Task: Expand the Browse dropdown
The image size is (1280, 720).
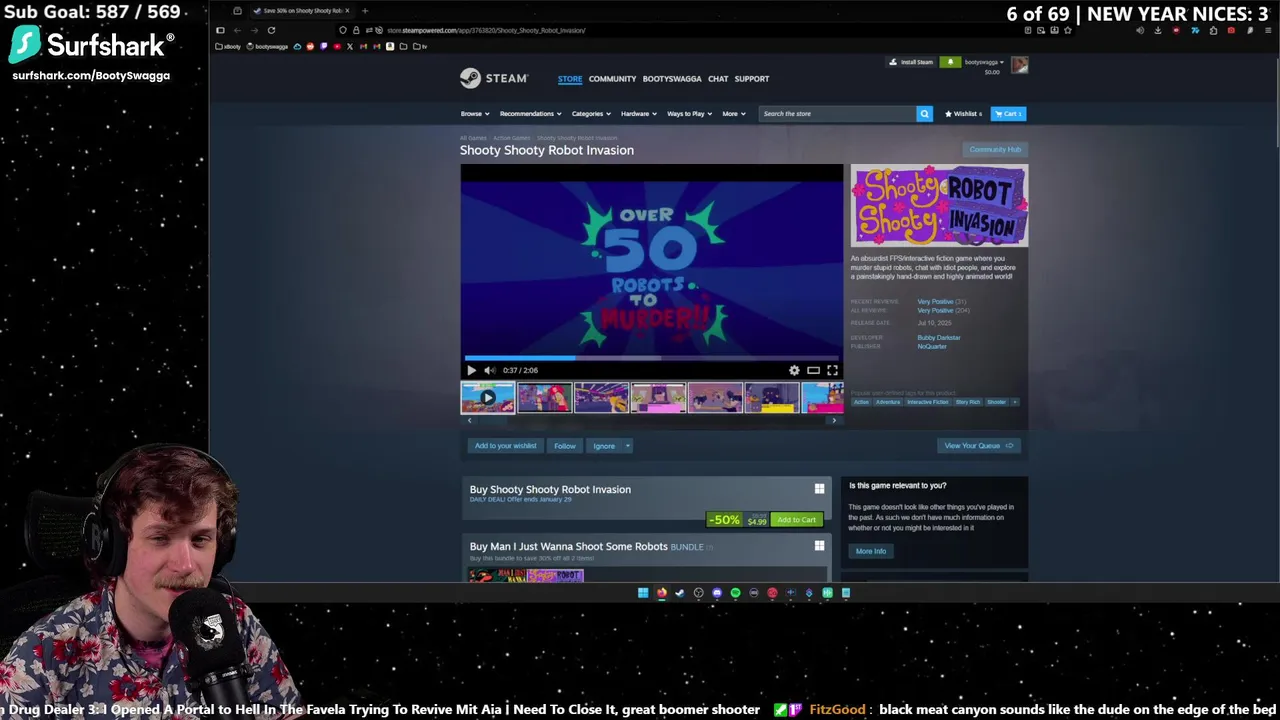Action: pyautogui.click(x=475, y=113)
